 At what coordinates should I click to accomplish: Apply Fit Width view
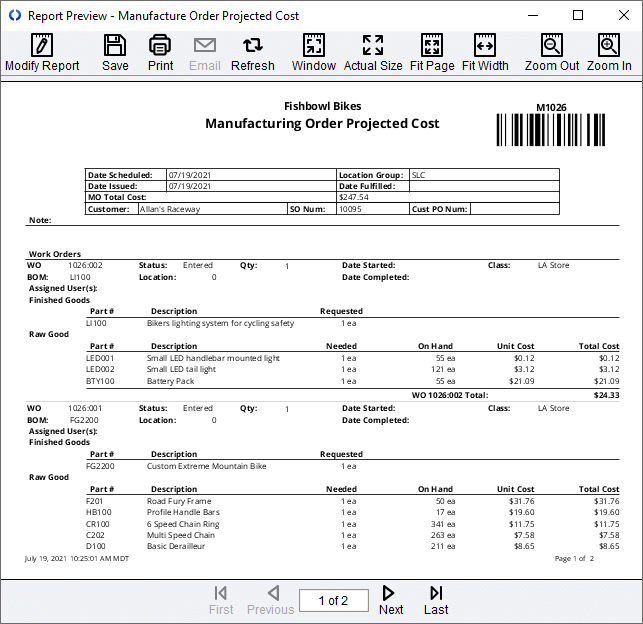click(485, 53)
